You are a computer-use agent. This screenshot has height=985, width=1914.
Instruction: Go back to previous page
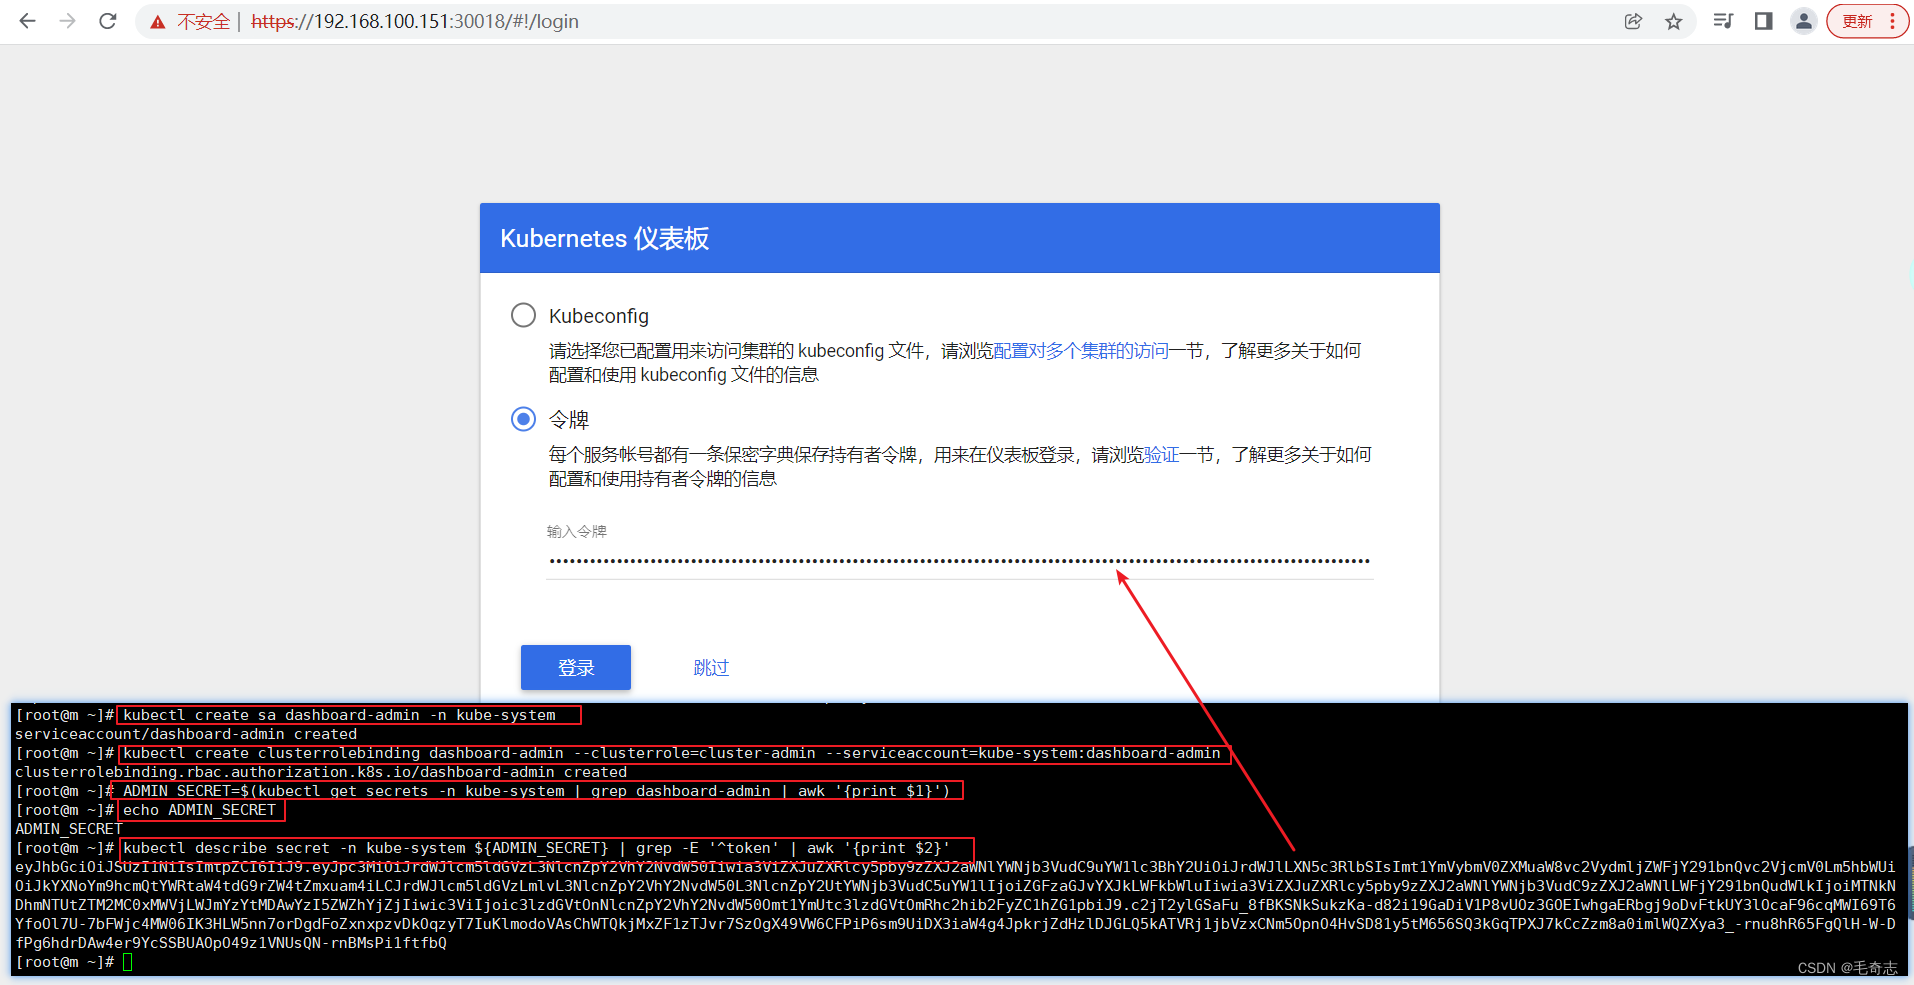[x=27, y=21]
